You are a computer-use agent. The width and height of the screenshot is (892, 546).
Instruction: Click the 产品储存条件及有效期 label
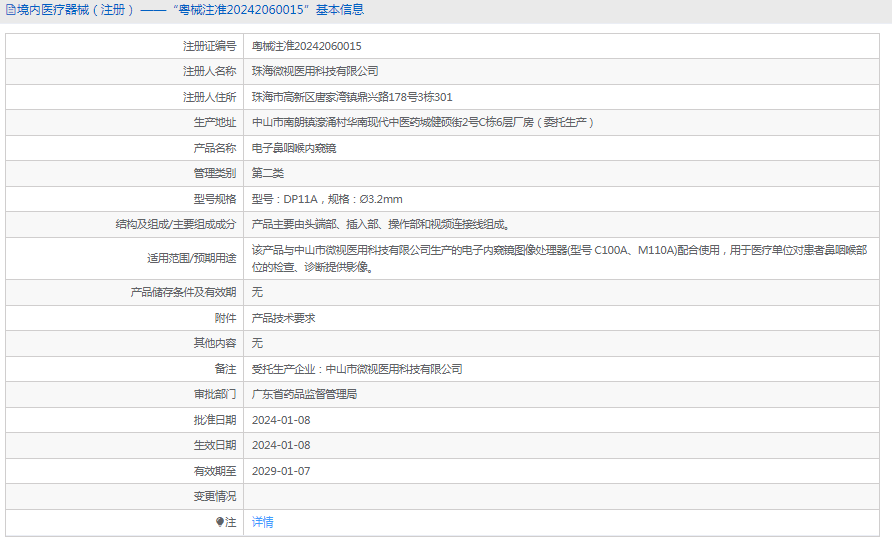pos(183,292)
